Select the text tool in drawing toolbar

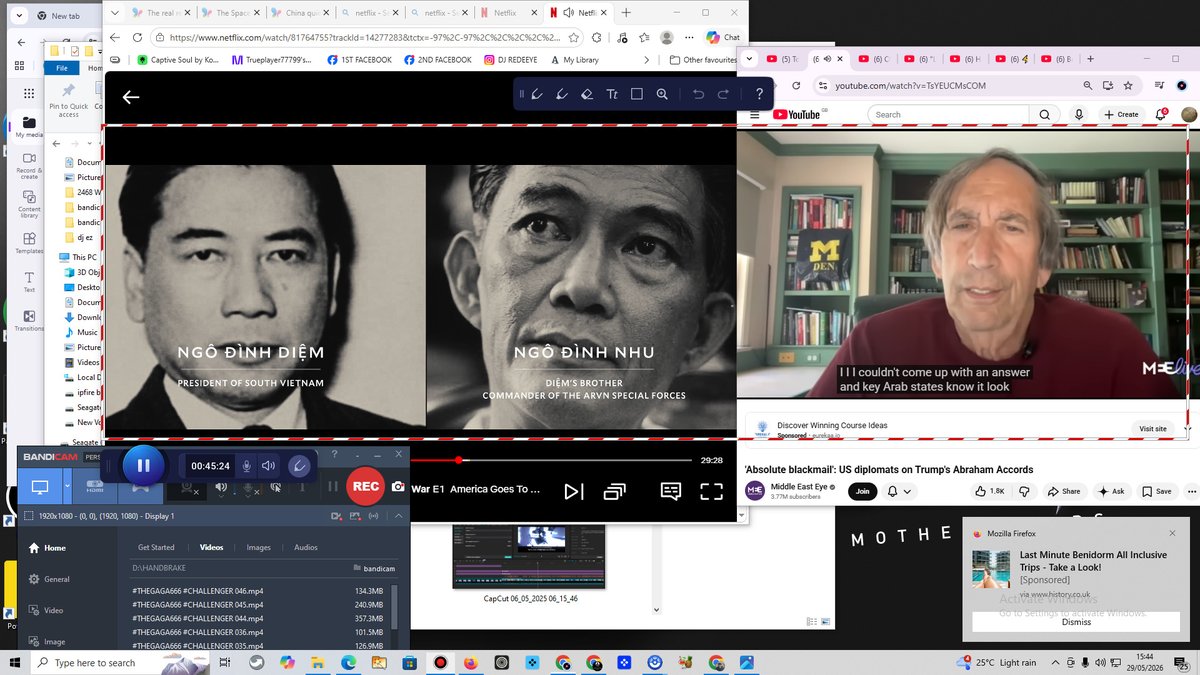pos(612,94)
